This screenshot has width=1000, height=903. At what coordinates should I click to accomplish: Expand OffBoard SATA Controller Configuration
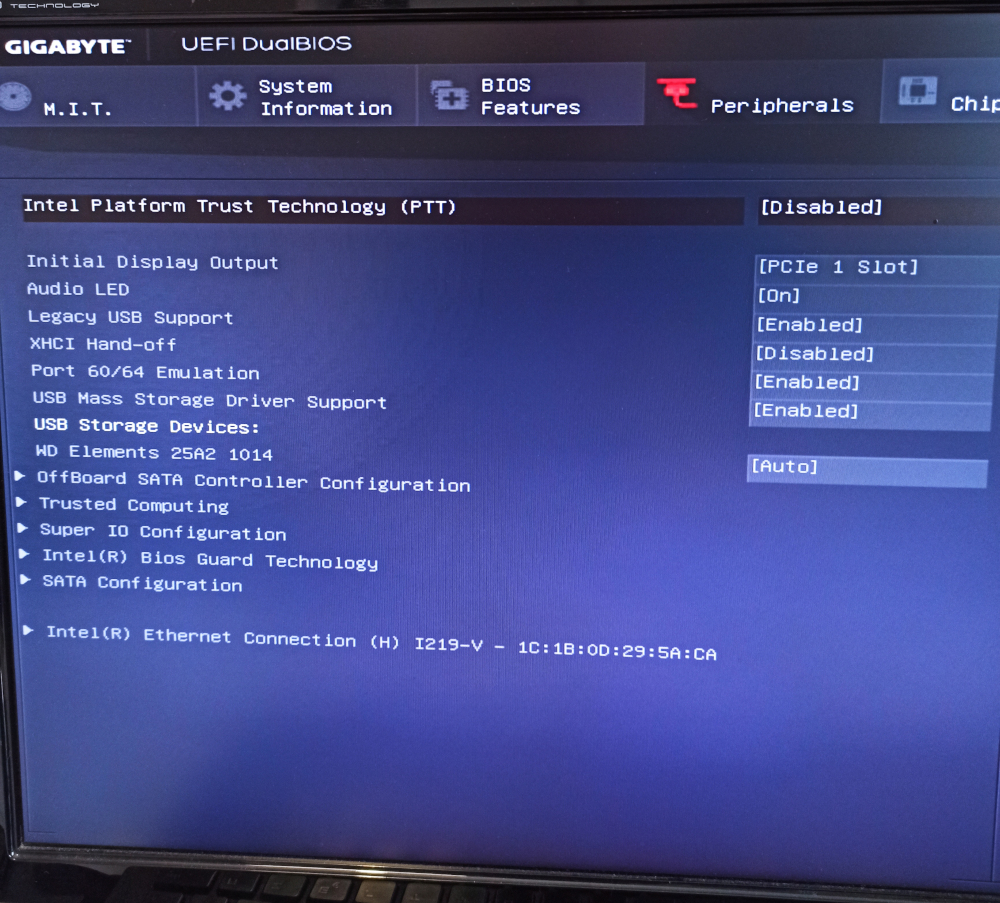click(x=252, y=481)
